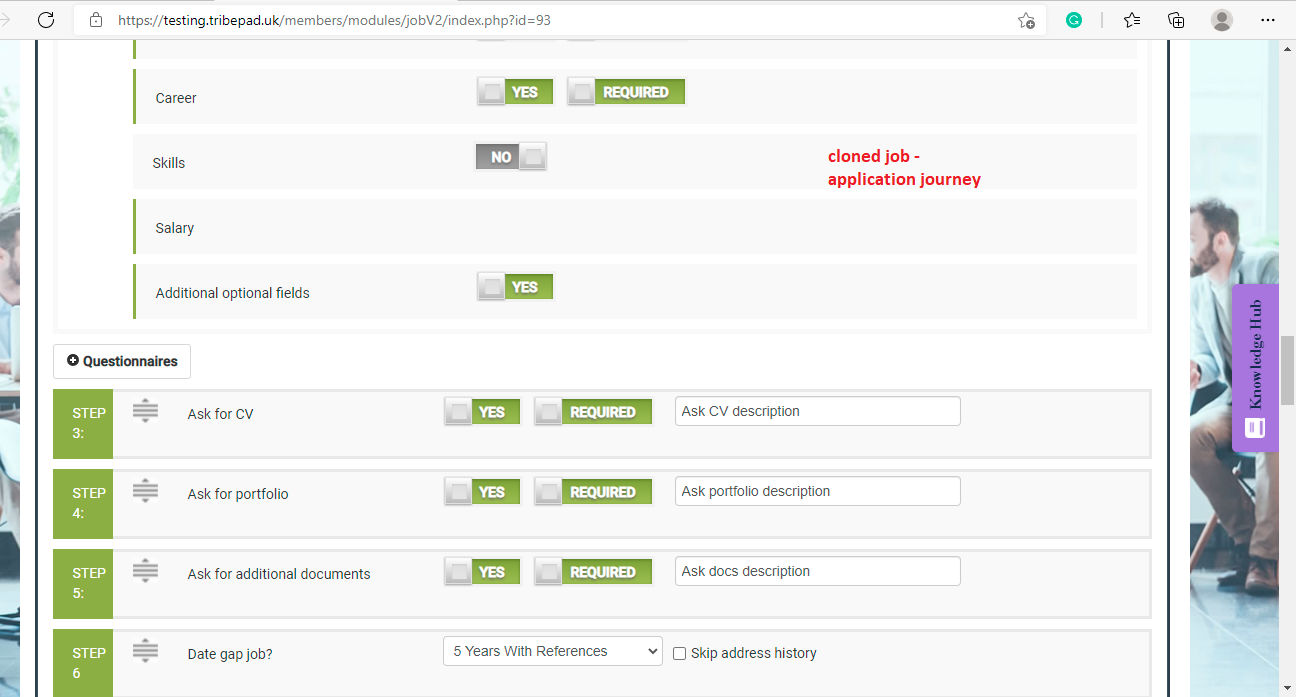Screen dimensions: 1310x697
Task: Click drag handle icon for Ask for portfolio
Action: 146,491
